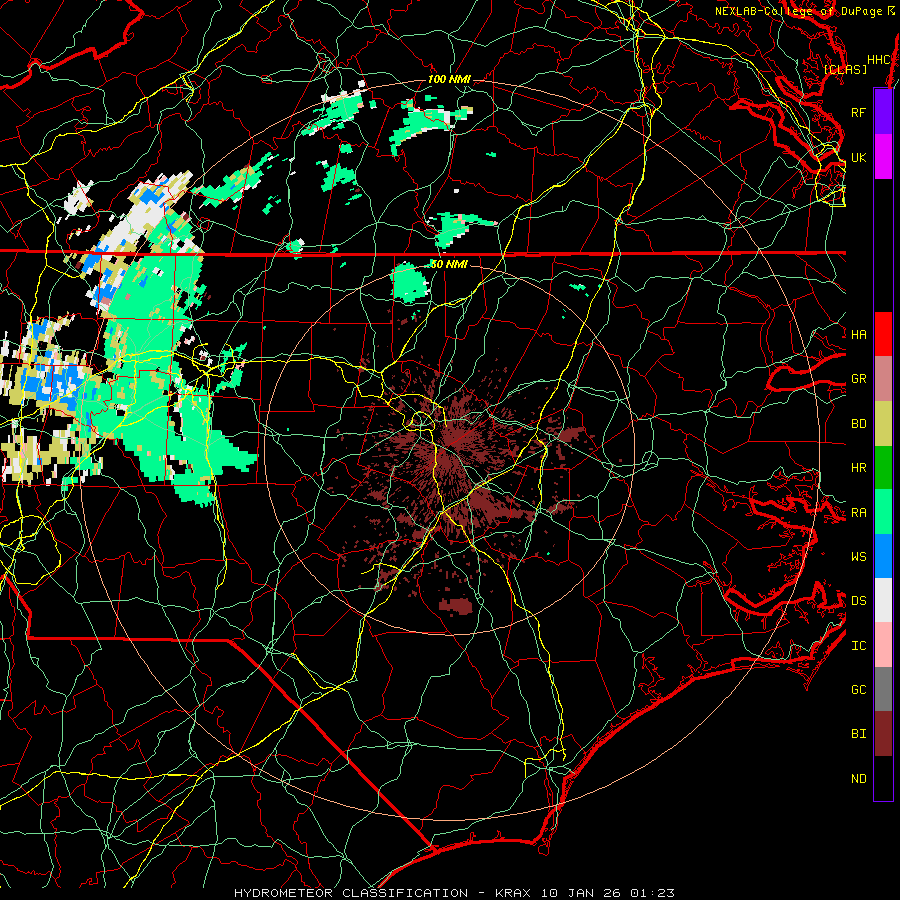Select the "UK" legend label
The width and height of the screenshot is (900, 900).
(x=859, y=157)
